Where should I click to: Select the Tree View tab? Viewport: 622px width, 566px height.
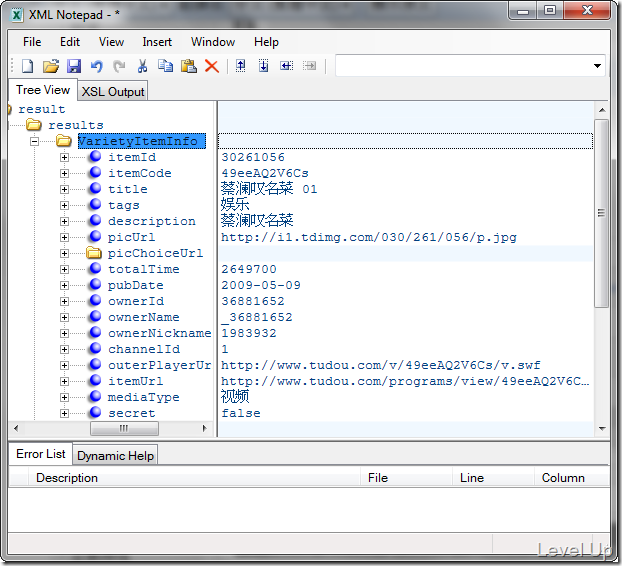click(43, 90)
